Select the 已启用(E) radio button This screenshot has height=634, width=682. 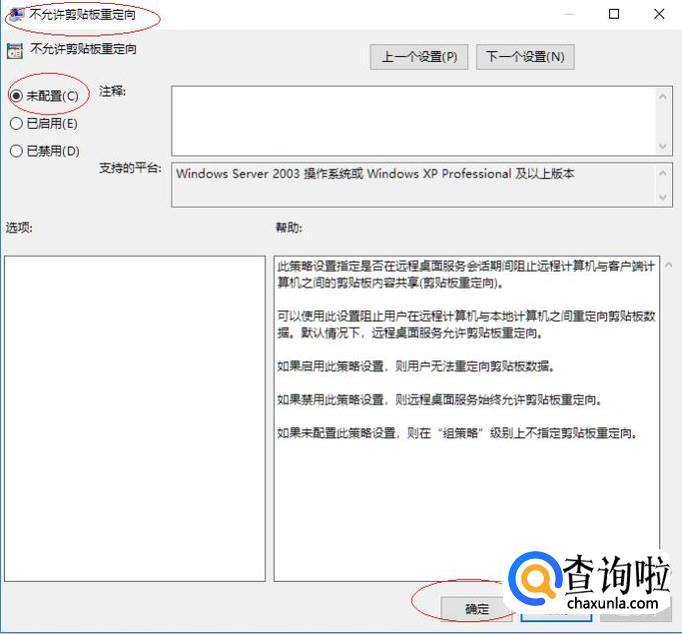click(x=16, y=123)
